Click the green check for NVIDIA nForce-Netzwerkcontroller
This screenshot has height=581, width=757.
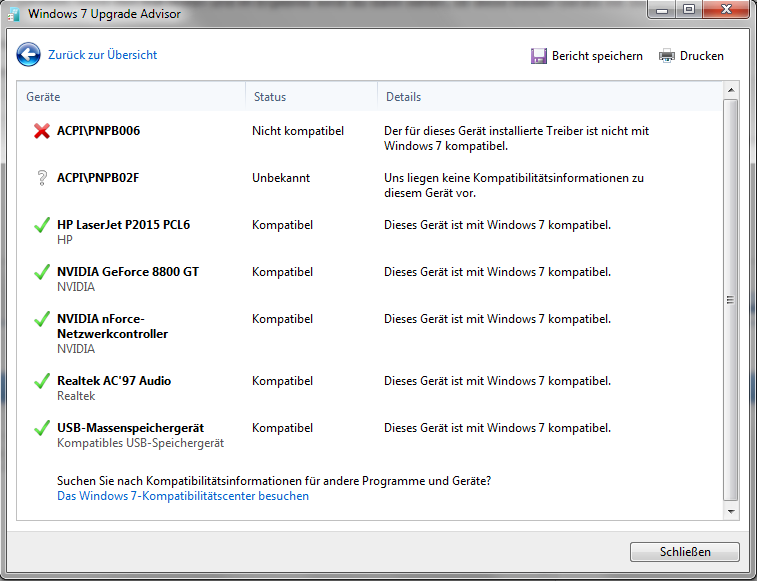coord(42,318)
